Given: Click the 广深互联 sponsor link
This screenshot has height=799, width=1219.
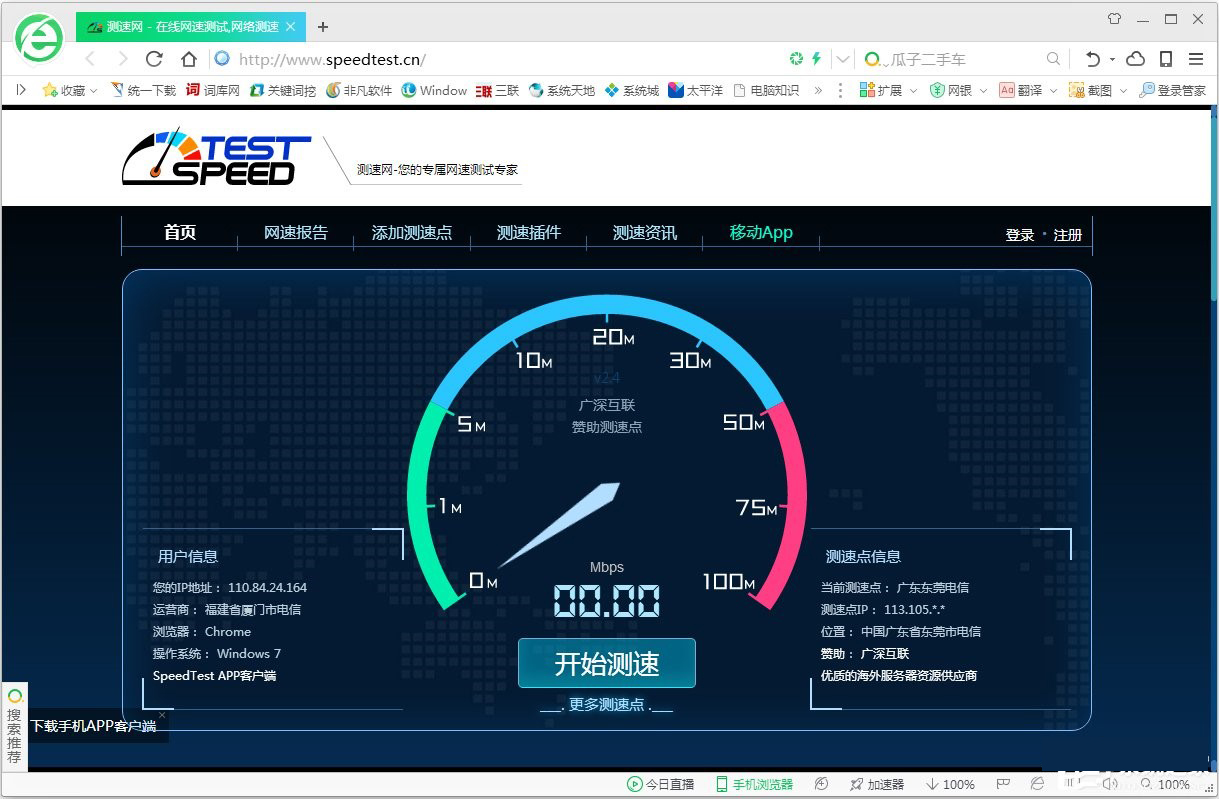Looking at the screenshot, I should coord(885,654).
